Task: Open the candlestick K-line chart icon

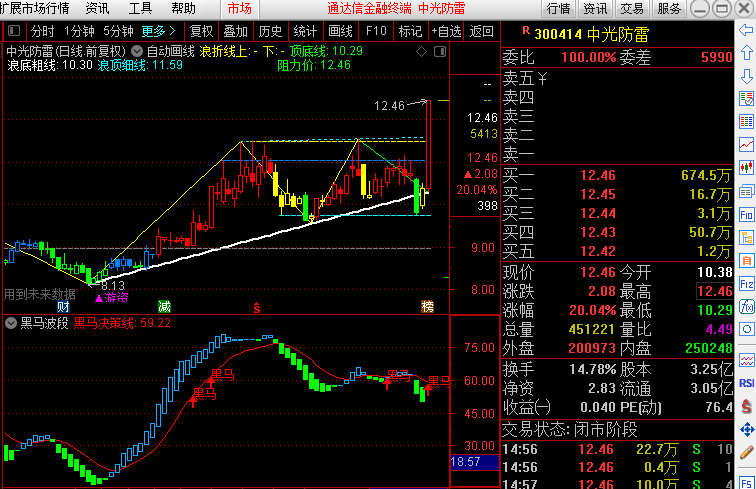Action: [746, 168]
